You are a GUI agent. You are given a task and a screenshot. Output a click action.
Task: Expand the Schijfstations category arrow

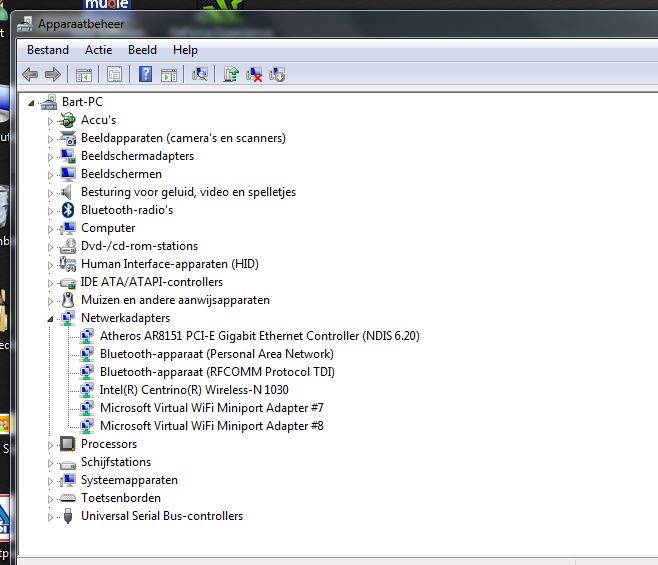[x=50, y=463]
